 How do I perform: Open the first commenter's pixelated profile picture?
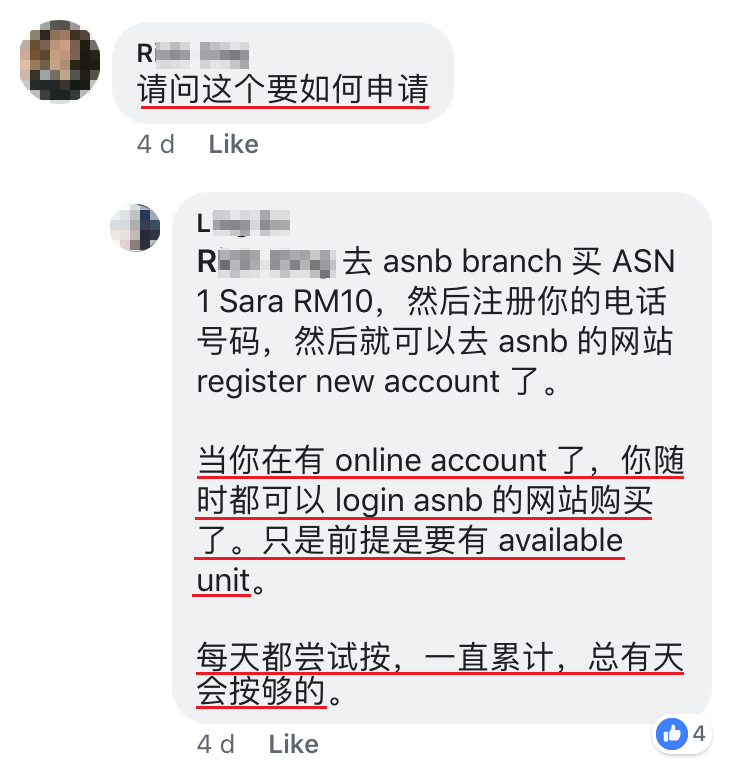59,60
